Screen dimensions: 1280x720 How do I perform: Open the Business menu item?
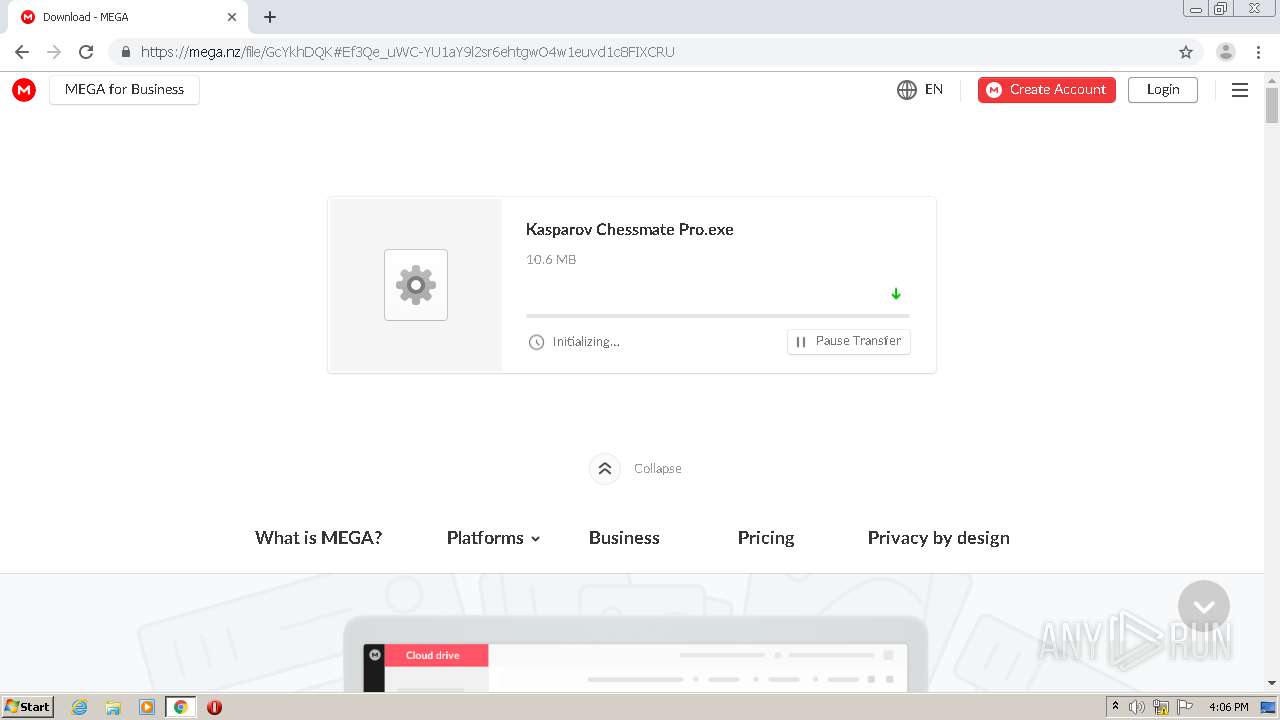pyautogui.click(x=624, y=538)
